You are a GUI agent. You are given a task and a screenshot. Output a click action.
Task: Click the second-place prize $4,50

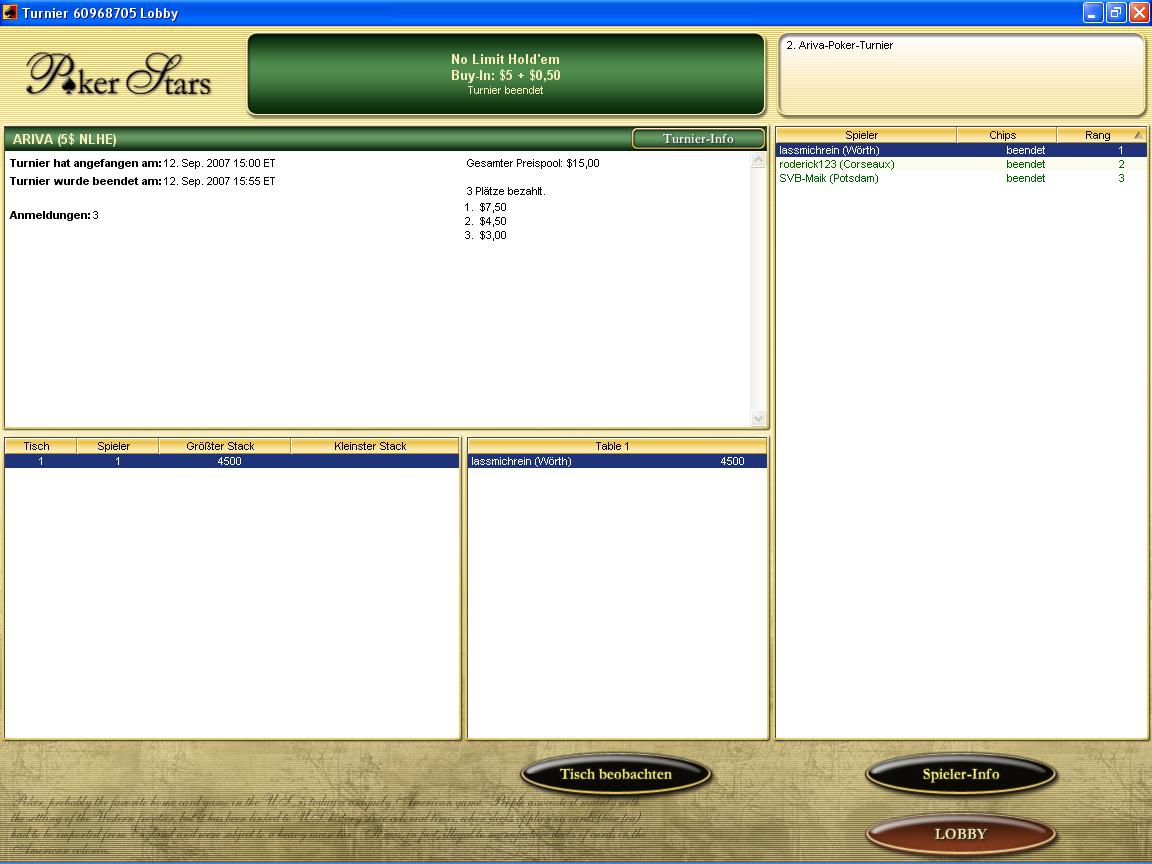point(493,221)
